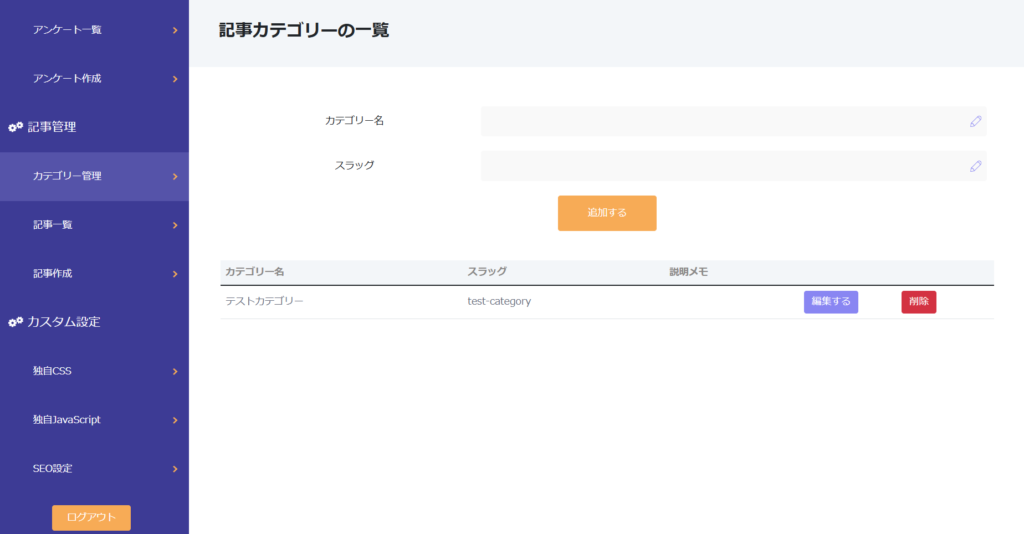Image resolution: width=1024 pixels, height=534 pixels.
Task: Delete テストカテゴリー with 削除 button
Action: 919,302
